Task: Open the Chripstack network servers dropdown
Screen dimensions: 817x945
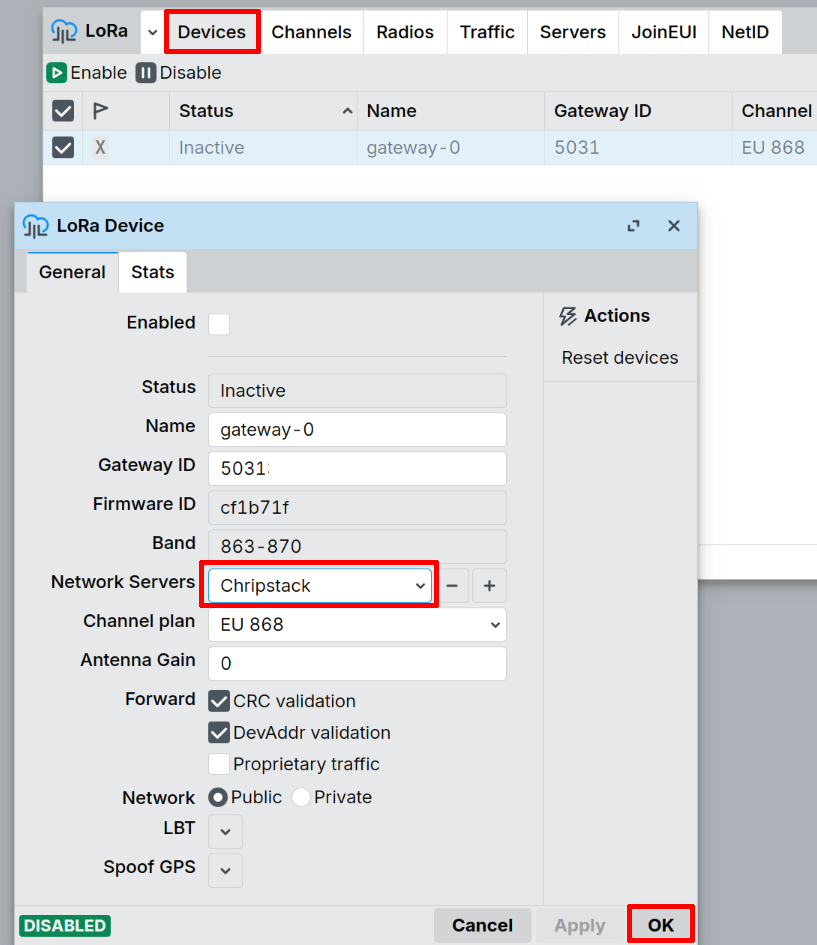Action: [318, 585]
